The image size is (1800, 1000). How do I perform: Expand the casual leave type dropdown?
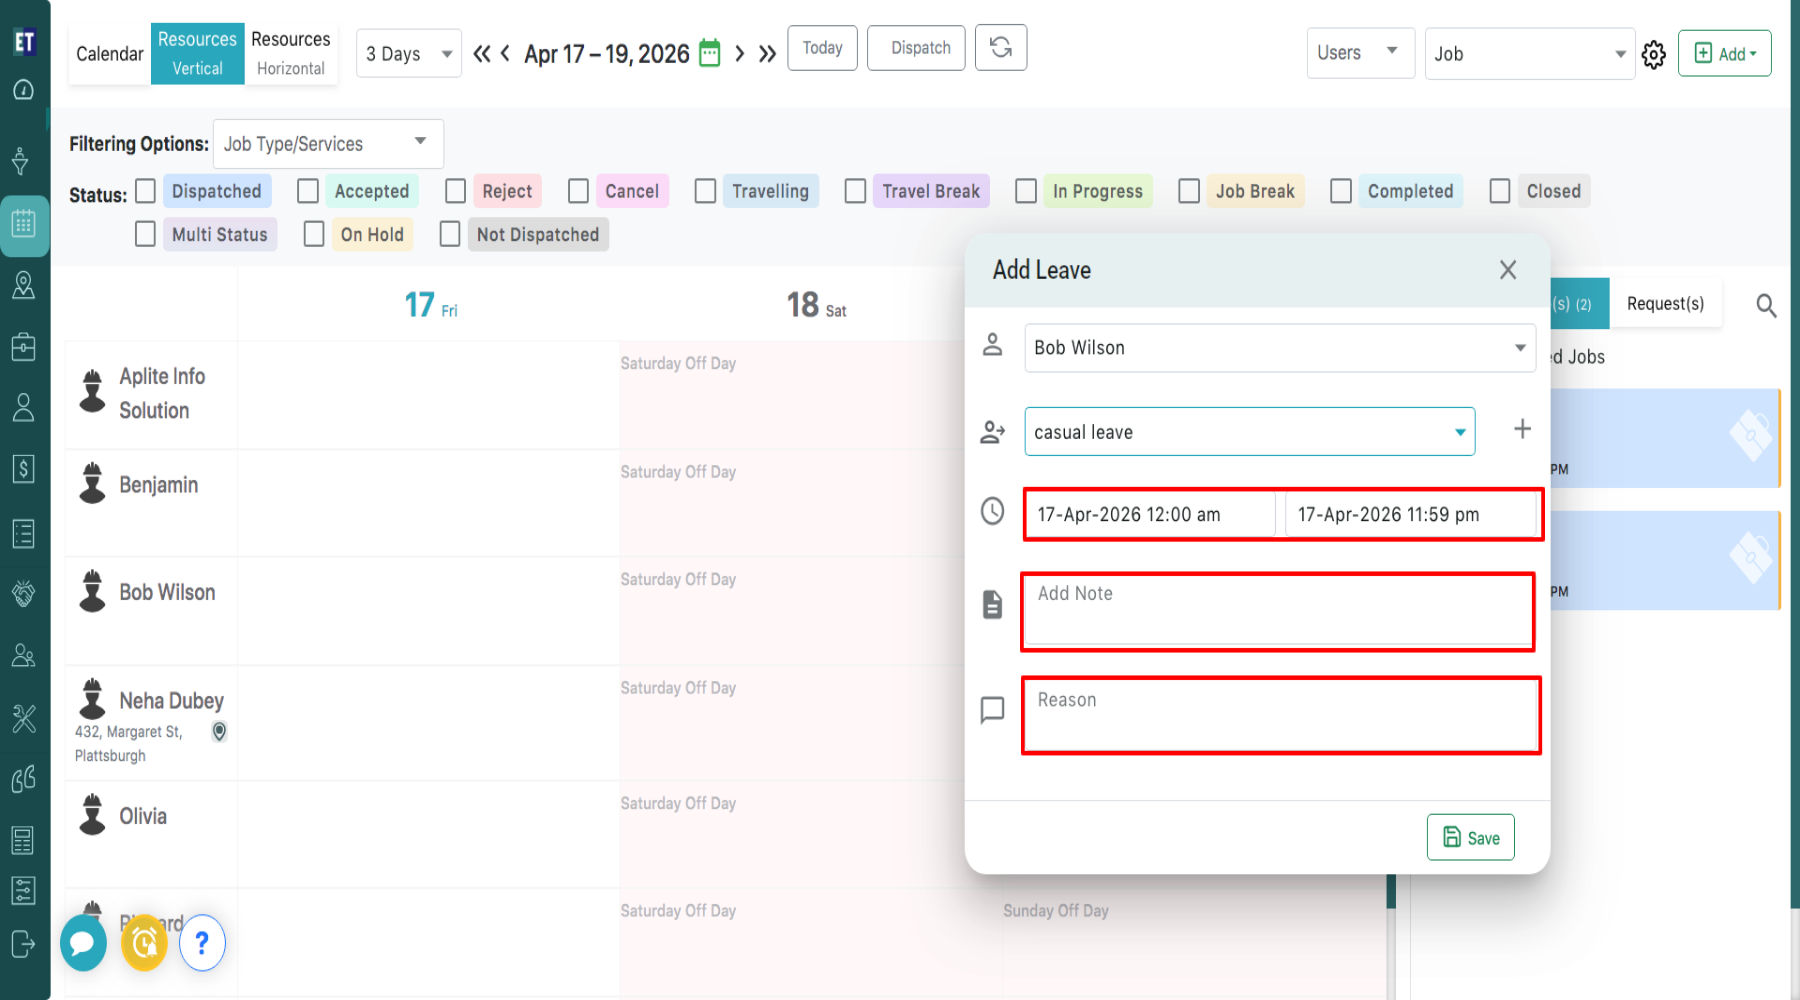pyautogui.click(x=1249, y=432)
